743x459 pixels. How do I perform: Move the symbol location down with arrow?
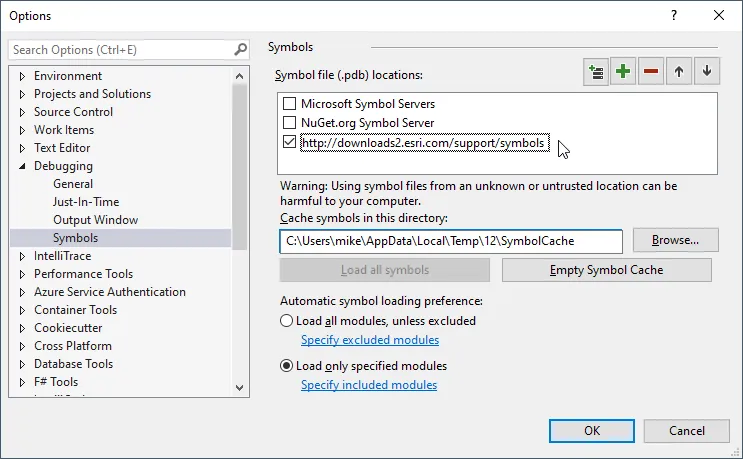[707, 72]
